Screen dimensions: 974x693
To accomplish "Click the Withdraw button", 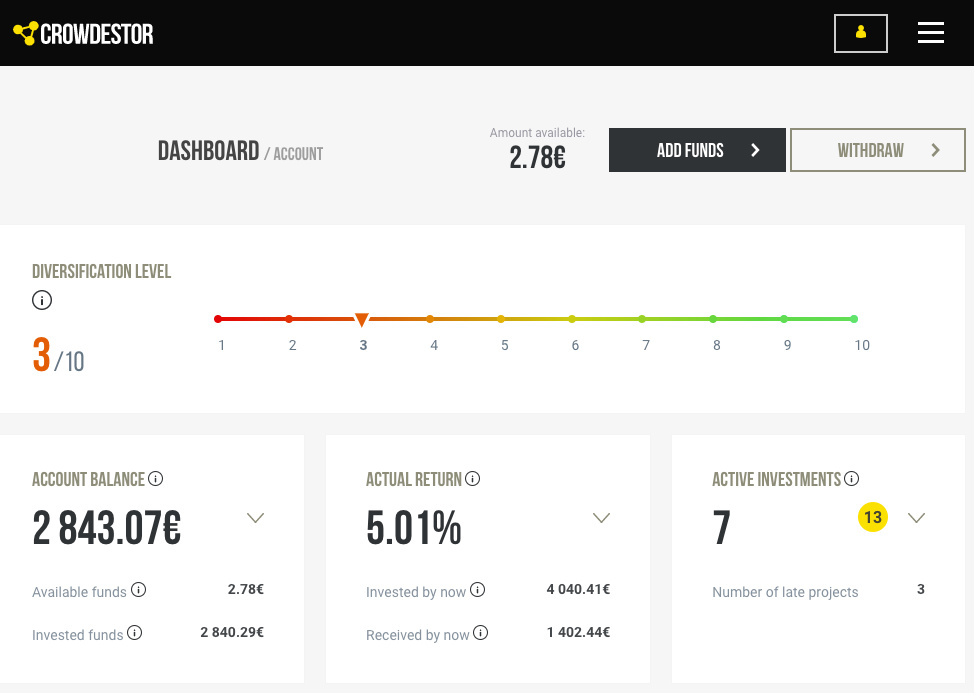I will coord(877,150).
